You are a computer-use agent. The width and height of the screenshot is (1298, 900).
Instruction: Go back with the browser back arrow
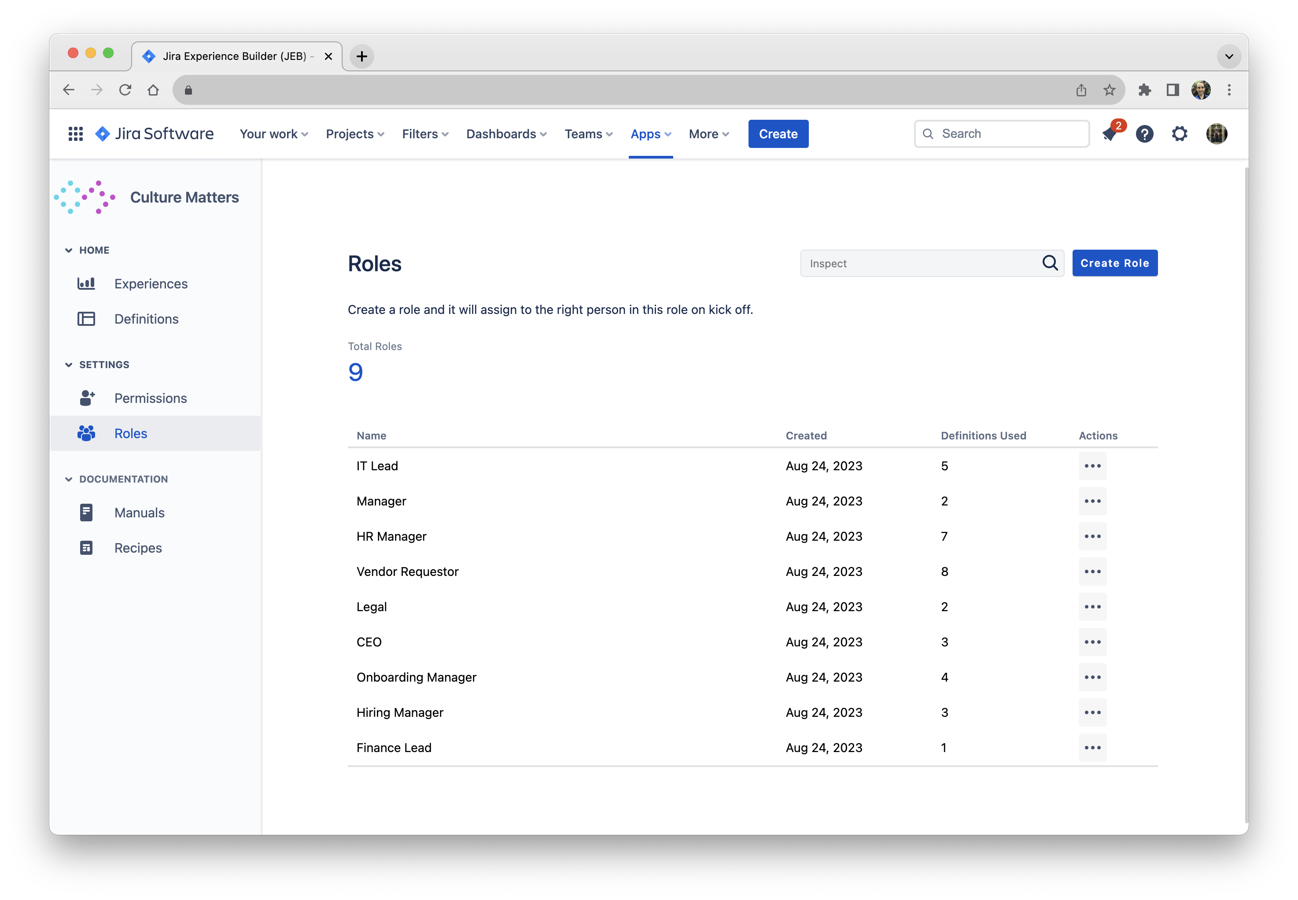(x=69, y=90)
